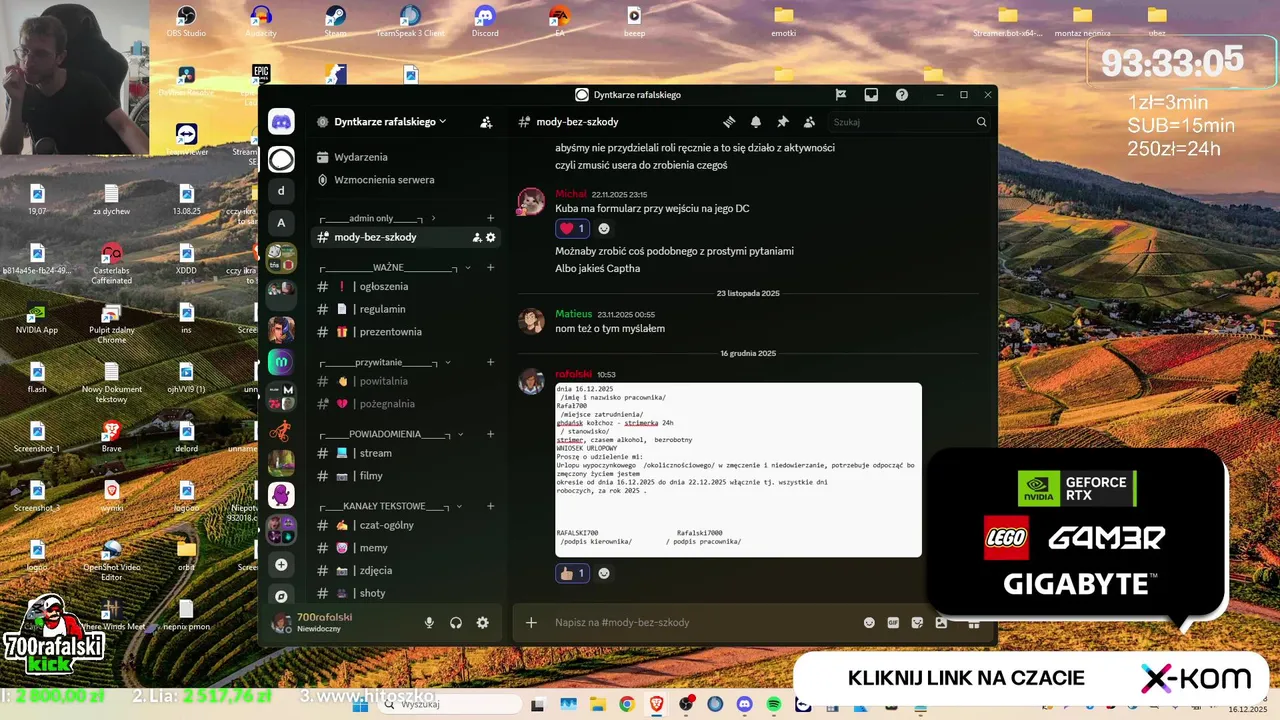This screenshot has height=720, width=1280.
Task: Create channel in przywitanie category
Action: pyautogui.click(x=490, y=362)
